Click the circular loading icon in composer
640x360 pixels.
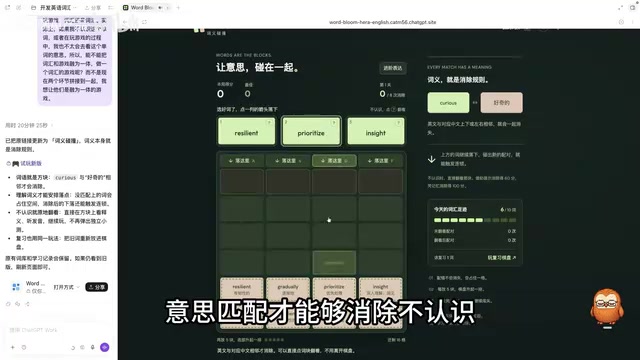pos(73,348)
